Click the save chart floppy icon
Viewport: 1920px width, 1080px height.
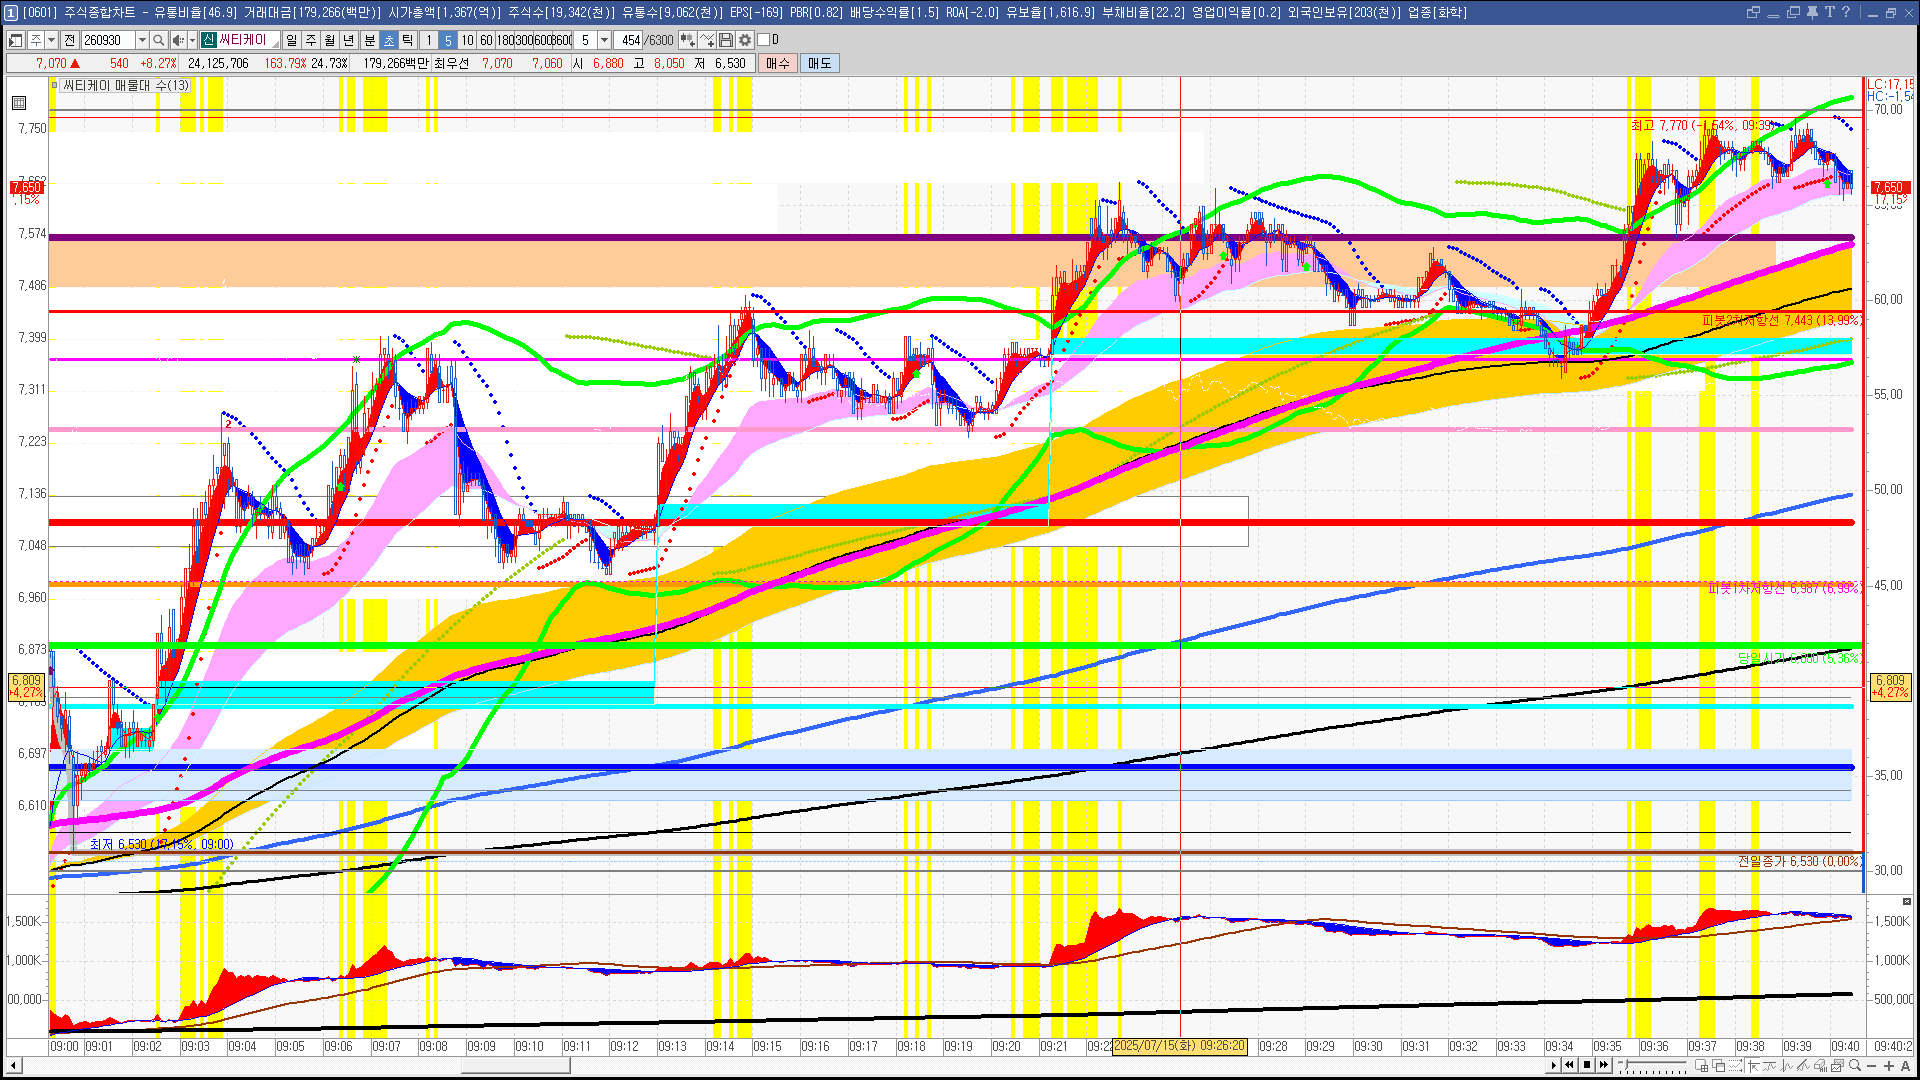point(726,40)
